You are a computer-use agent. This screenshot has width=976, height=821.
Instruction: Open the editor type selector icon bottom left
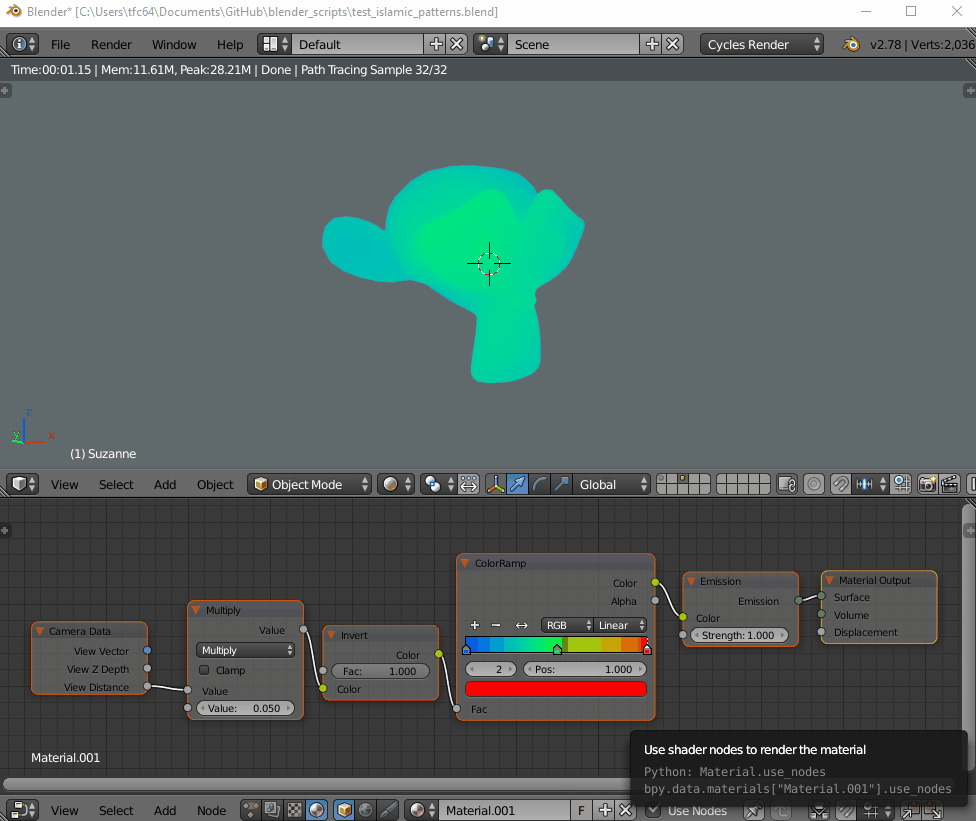pyautogui.click(x=22, y=810)
